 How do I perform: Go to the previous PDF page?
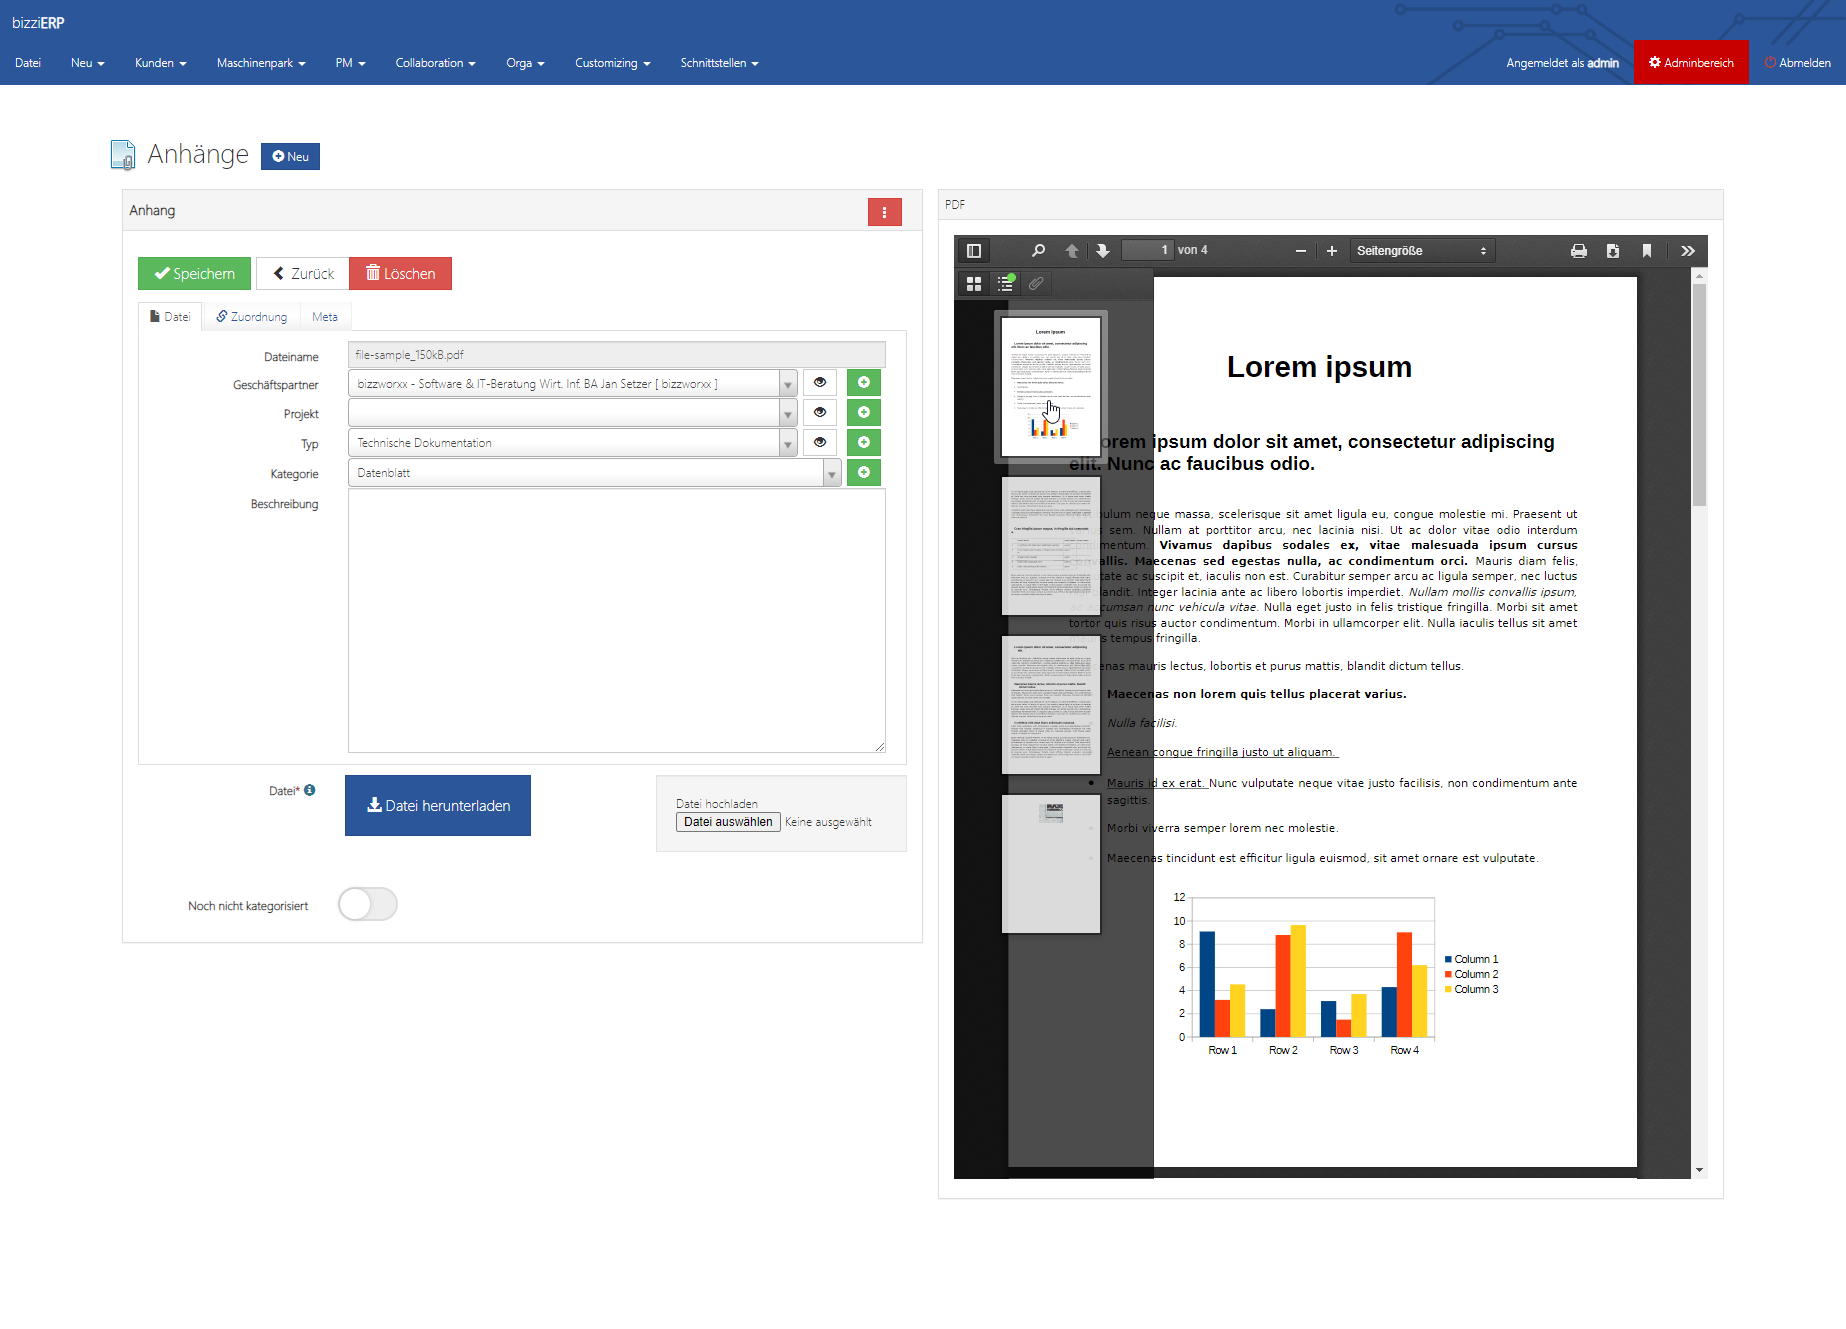pos(1071,250)
